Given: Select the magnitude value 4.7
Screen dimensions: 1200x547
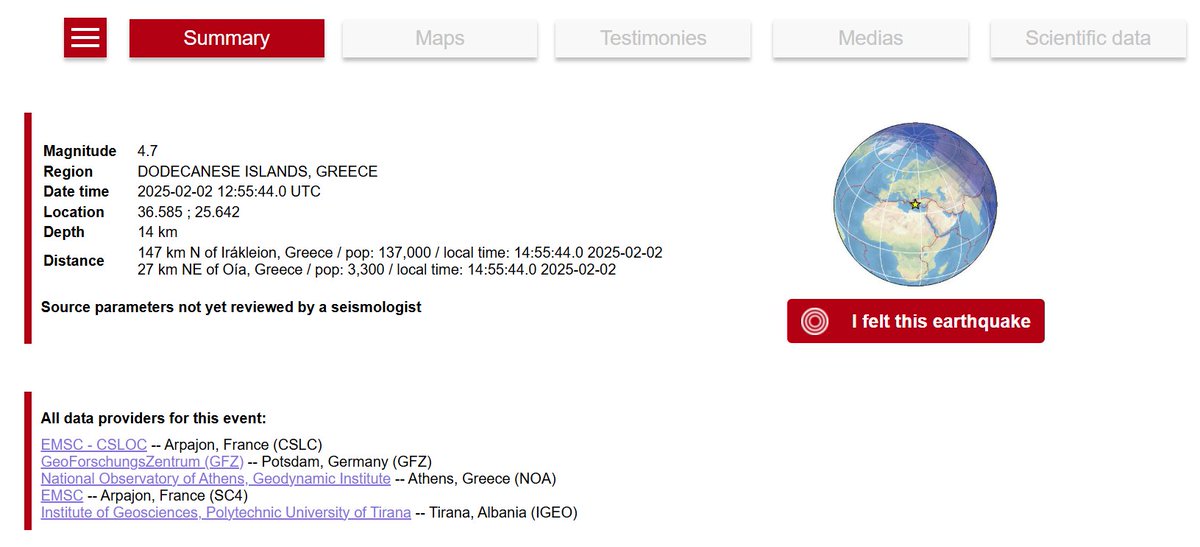Looking at the screenshot, I should [148, 151].
